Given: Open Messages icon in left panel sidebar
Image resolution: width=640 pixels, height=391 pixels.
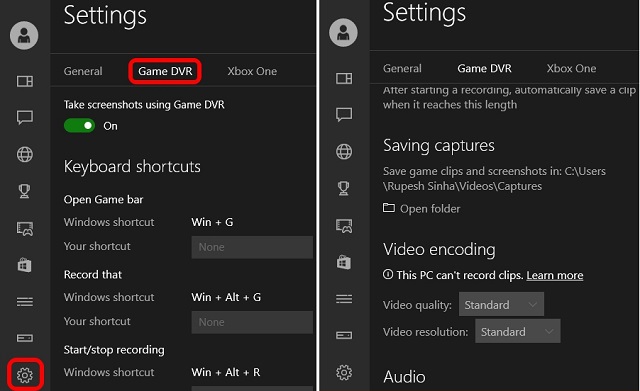Looking at the screenshot, I should click(x=25, y=118).
